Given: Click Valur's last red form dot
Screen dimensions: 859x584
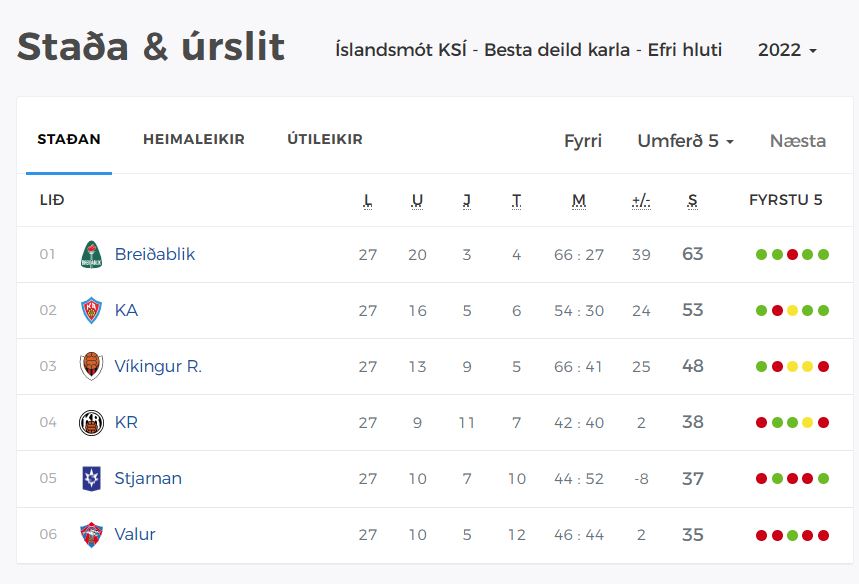Looking at the screenshot, I should (x=824, y=535).
